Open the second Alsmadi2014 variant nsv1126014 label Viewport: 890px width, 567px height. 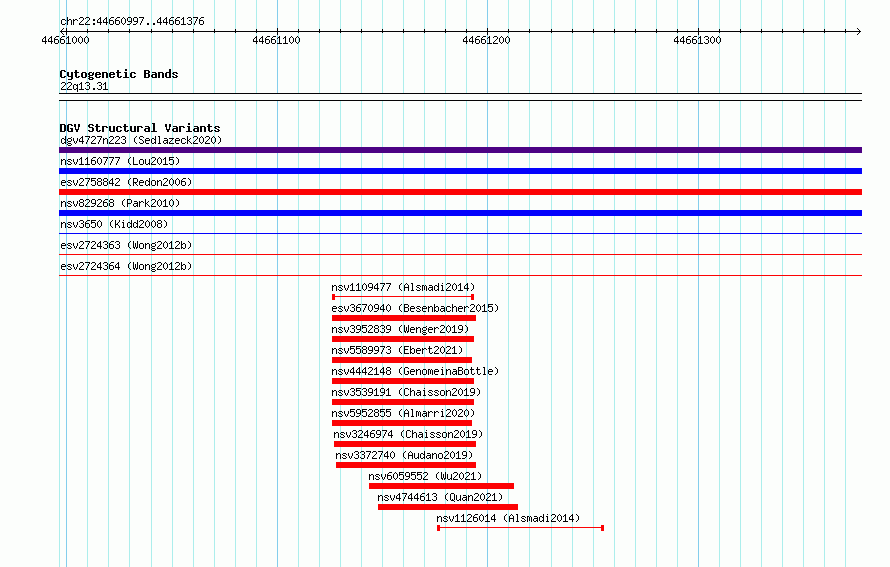pyautogui.click(x=508, y=518)
